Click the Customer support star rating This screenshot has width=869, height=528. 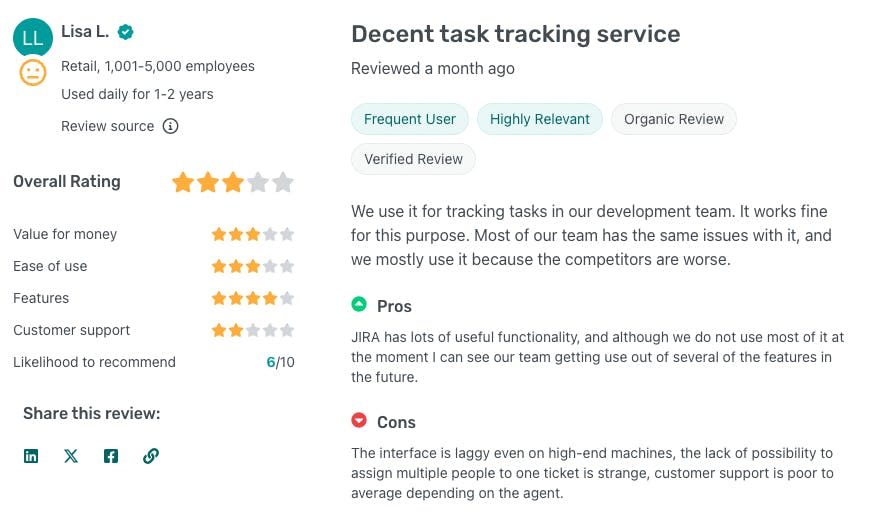pyautogui.click(x=252, y=330)
